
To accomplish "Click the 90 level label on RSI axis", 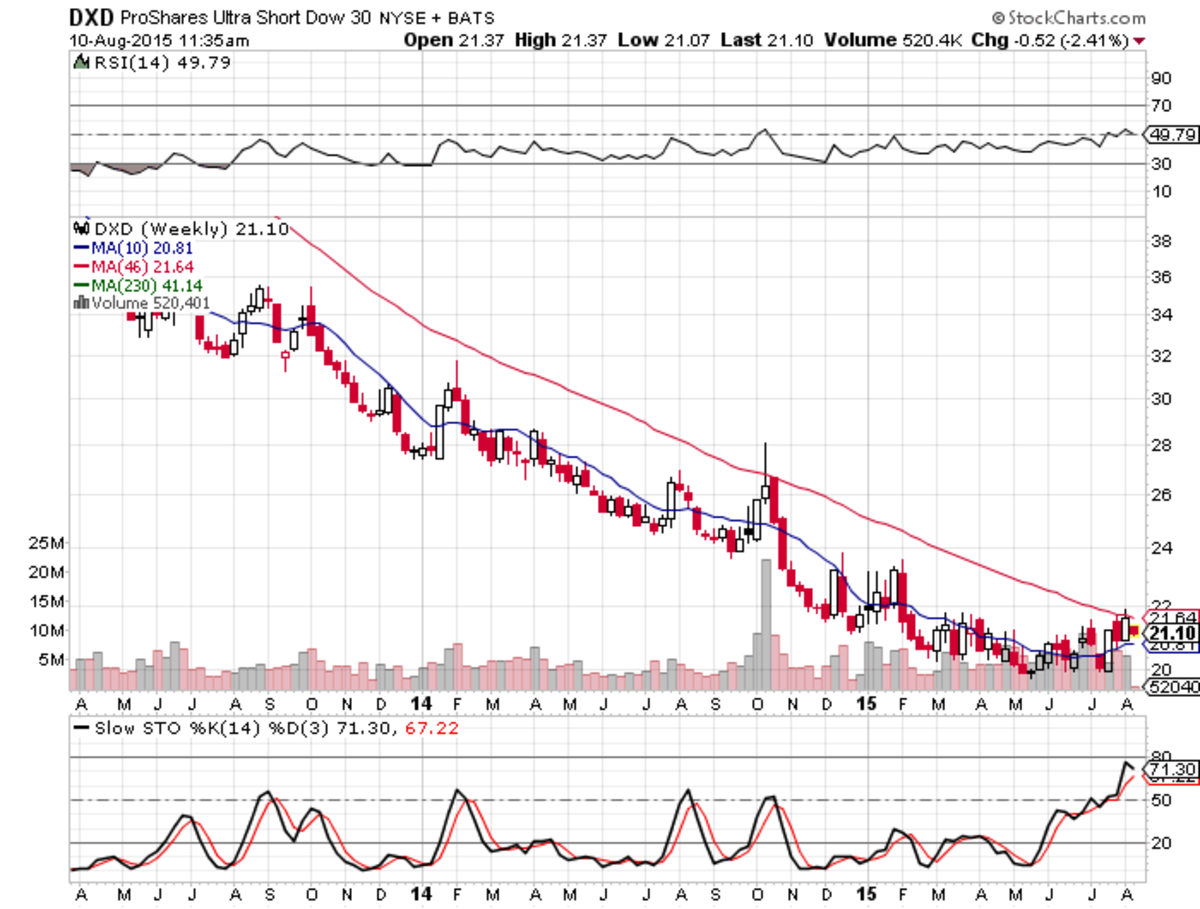I will pos(1161,78).
